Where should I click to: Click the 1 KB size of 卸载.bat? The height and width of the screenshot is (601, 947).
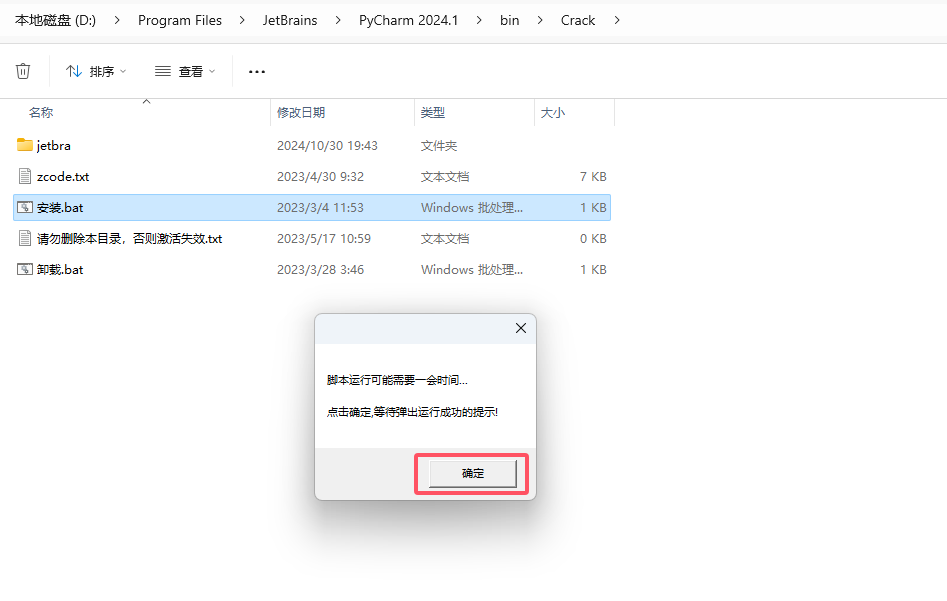(593, 269)
